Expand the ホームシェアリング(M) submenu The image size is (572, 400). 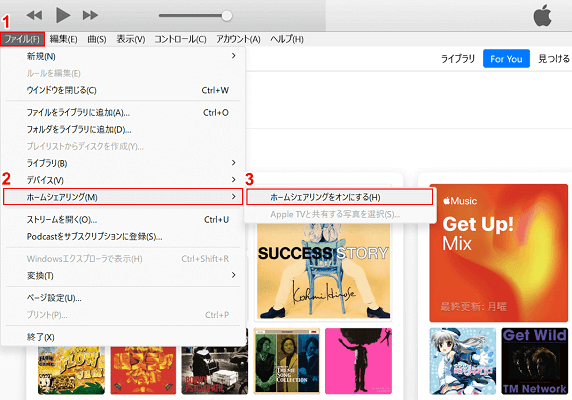click(123, 197)
